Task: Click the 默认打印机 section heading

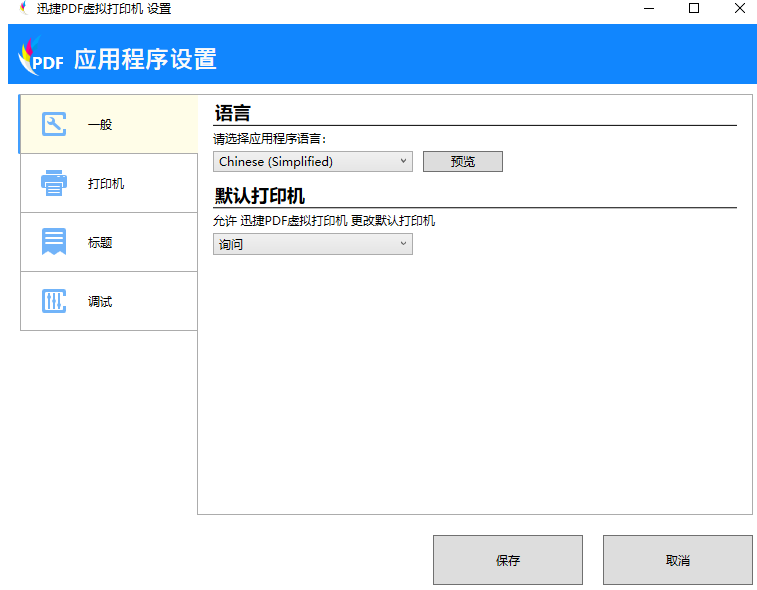Action: point(260,196)
